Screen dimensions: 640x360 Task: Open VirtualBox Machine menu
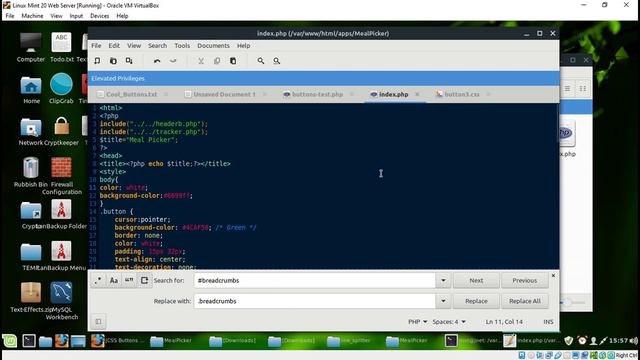32,16
